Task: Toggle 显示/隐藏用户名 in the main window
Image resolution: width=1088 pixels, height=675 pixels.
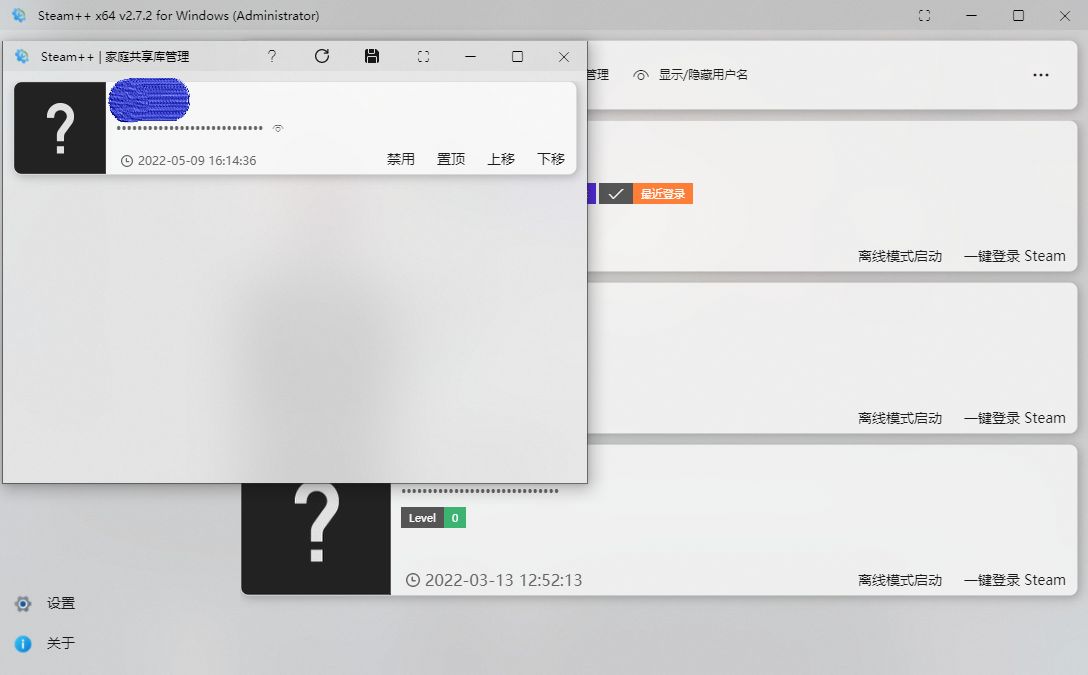Action: (x=690, y=75)
